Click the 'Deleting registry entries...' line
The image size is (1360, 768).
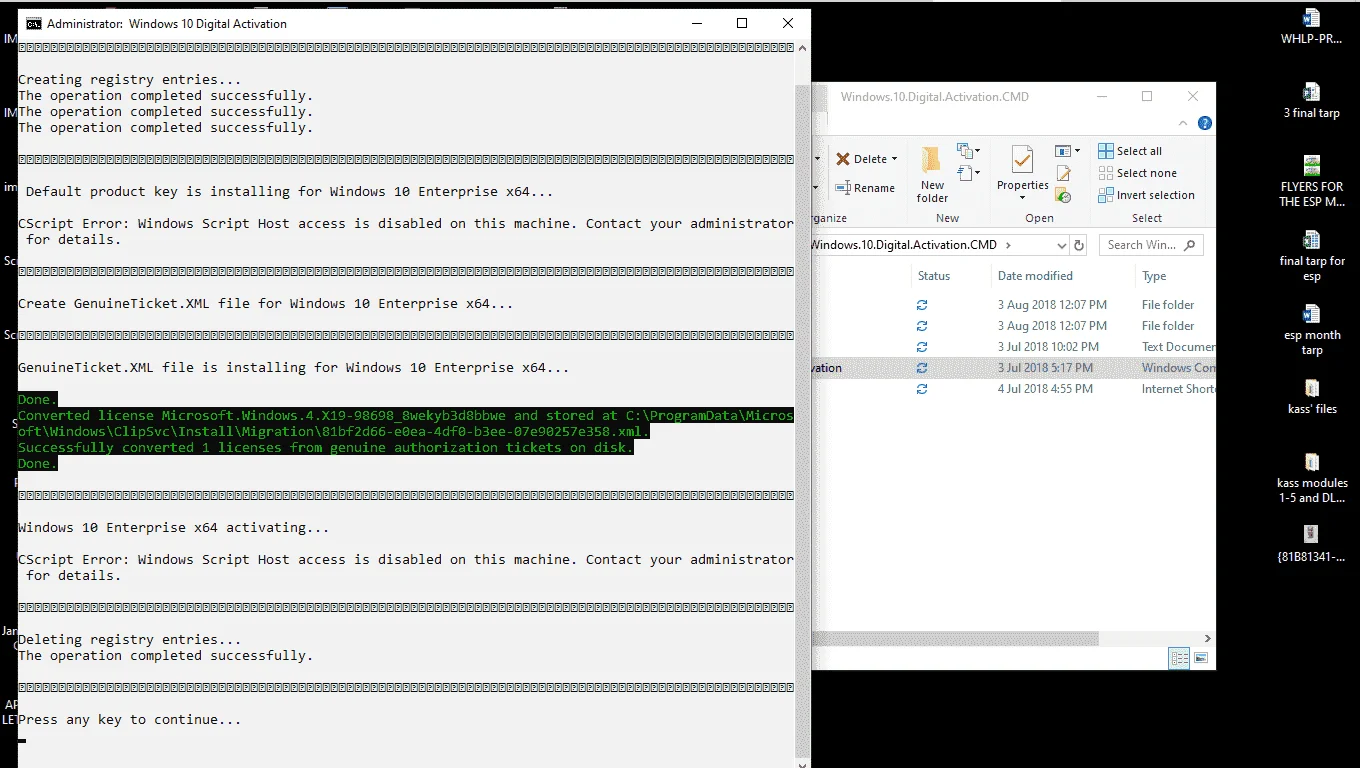tap(130, 640)
